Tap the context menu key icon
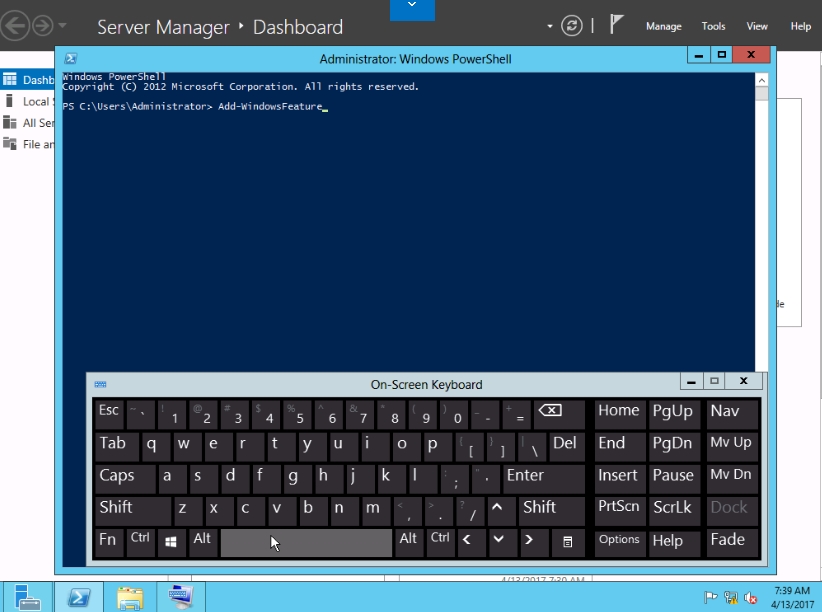This screenshot has width=822, height=612. tap(568, 542)
